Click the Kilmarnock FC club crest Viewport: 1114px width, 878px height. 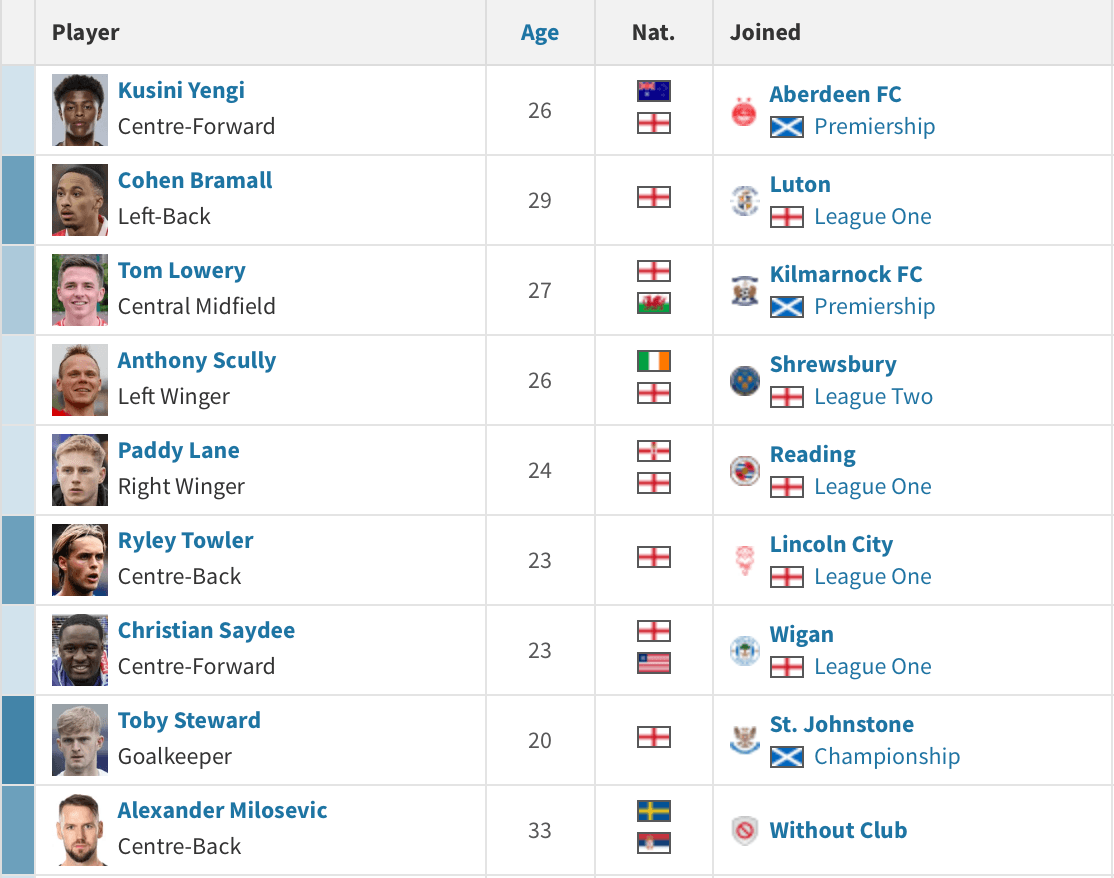click(745, 291)
